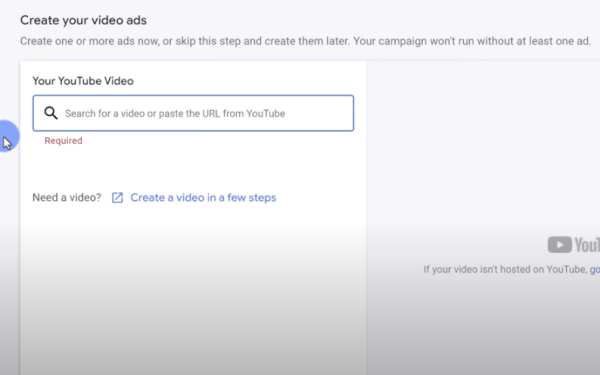Focus the YouTube video search URL field
600x375 pixels.
tap(193, 113)
